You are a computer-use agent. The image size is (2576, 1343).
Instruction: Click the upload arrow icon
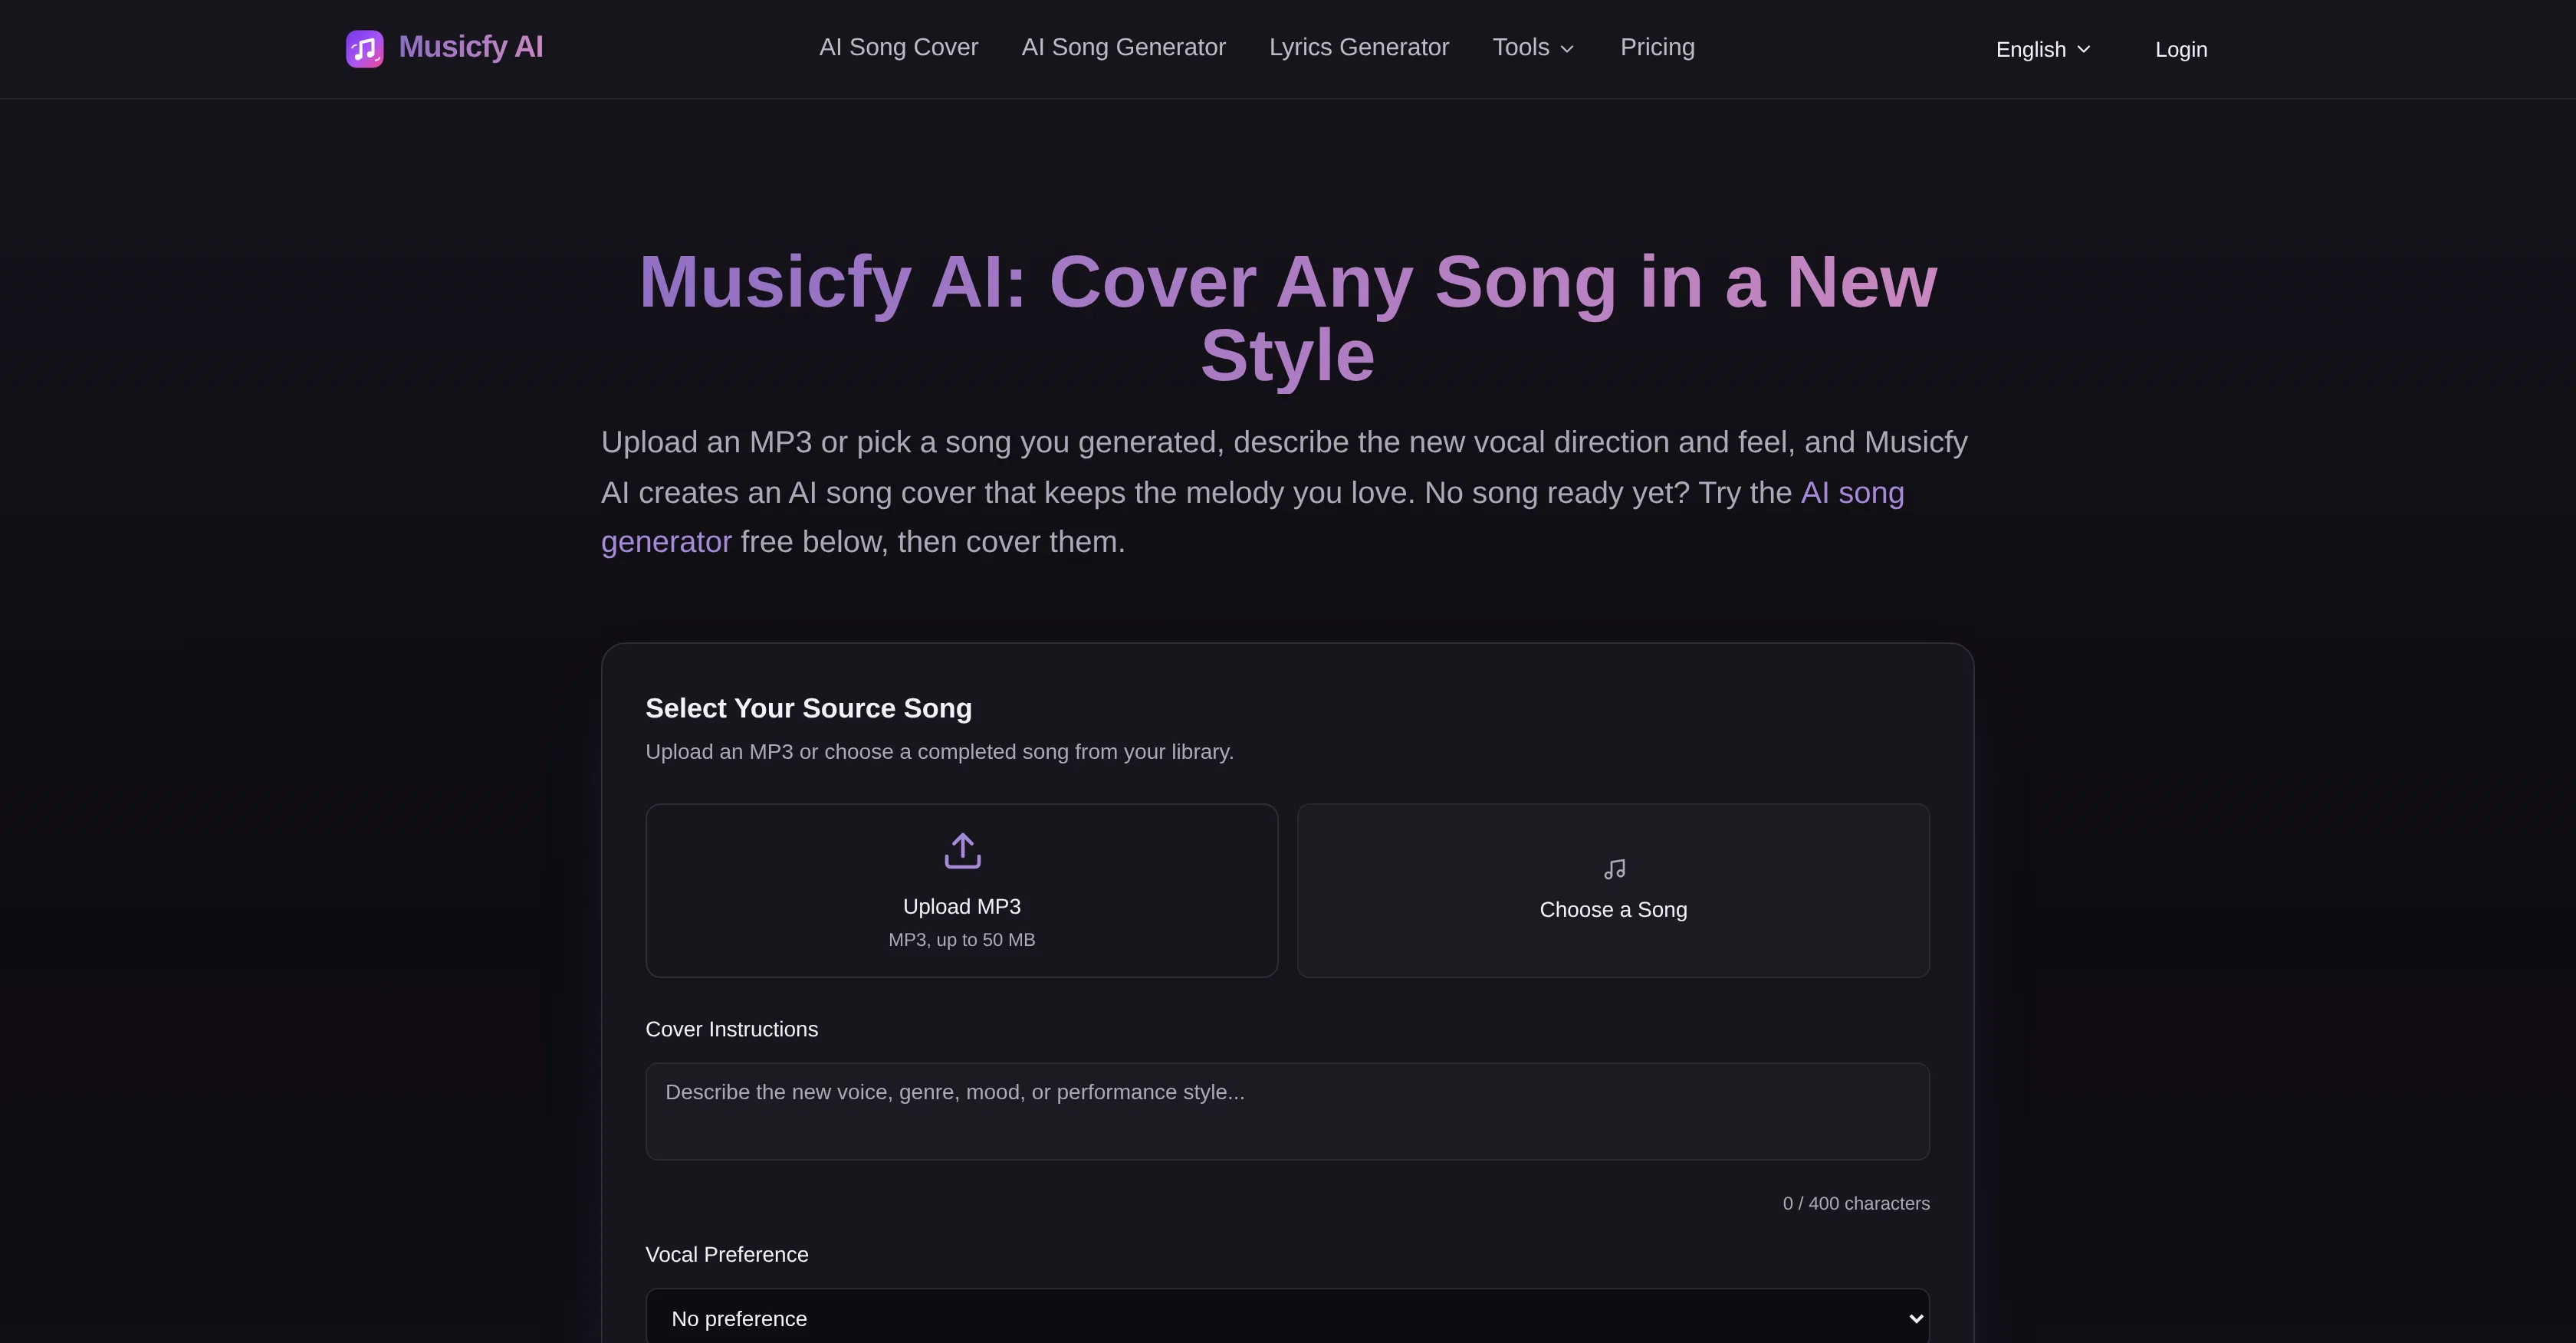click(x=962, y=851)
